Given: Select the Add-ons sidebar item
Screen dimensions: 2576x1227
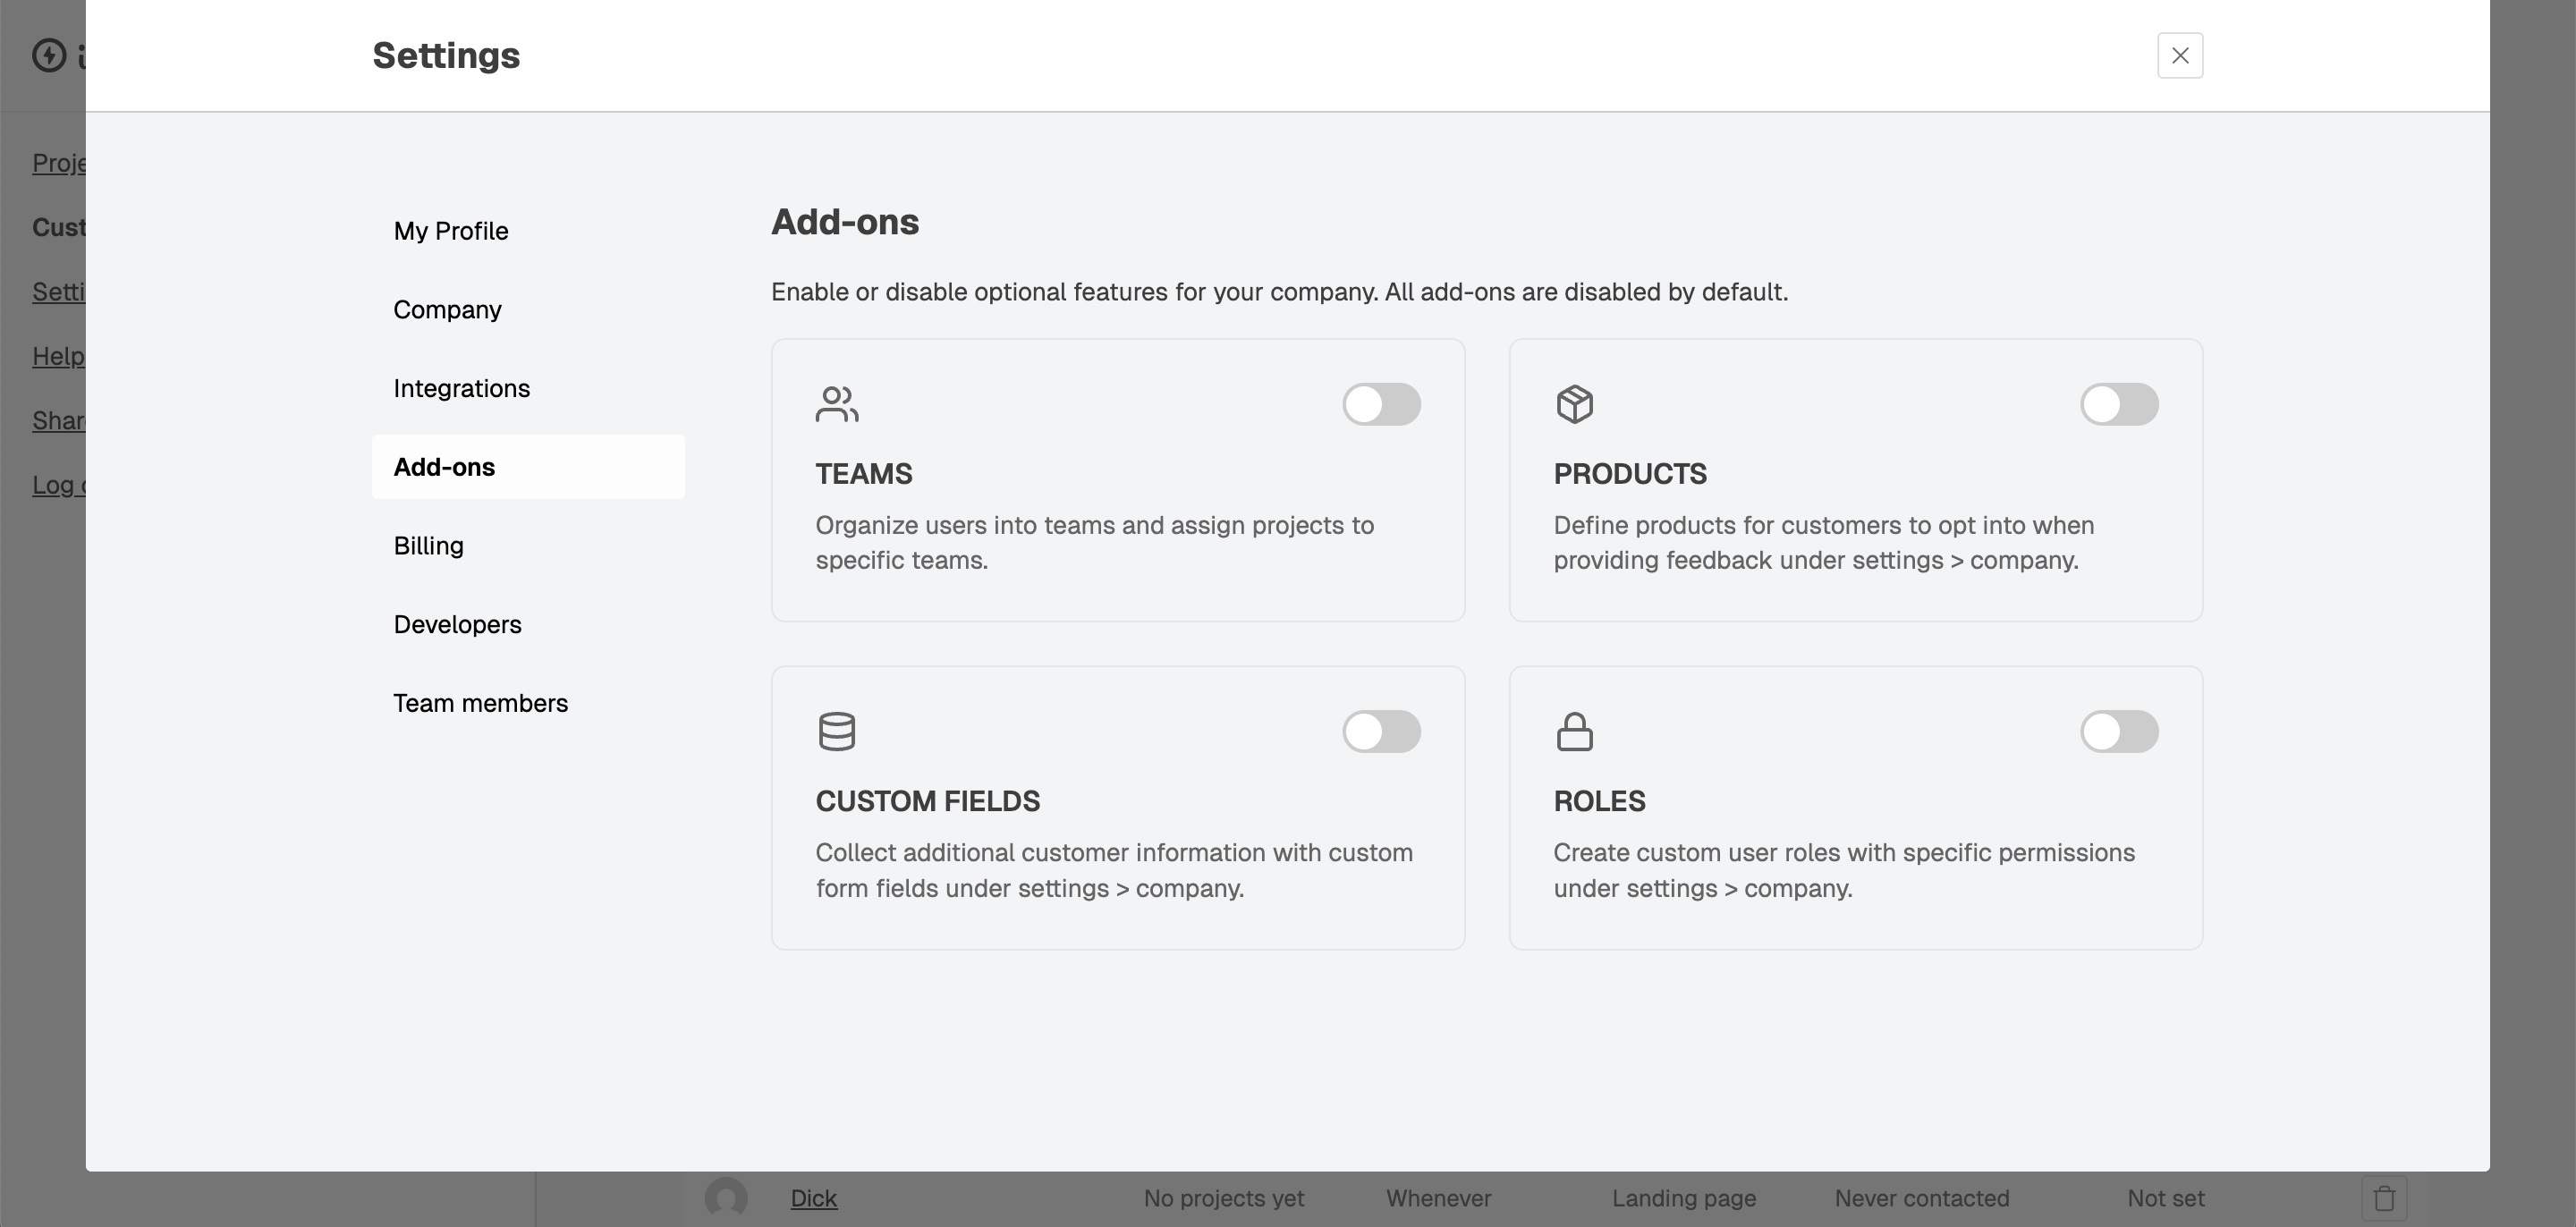Looking at the screenshot, I should point(444,467).
